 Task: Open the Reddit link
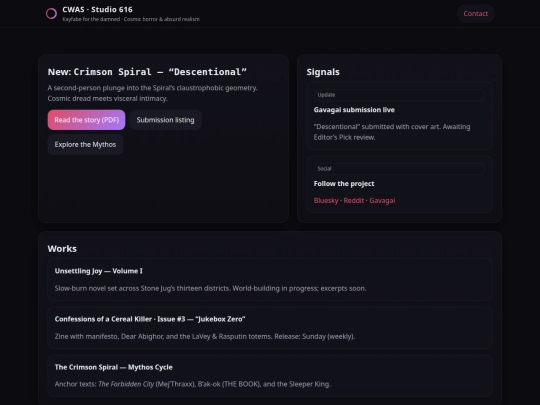tap(354, 200)
